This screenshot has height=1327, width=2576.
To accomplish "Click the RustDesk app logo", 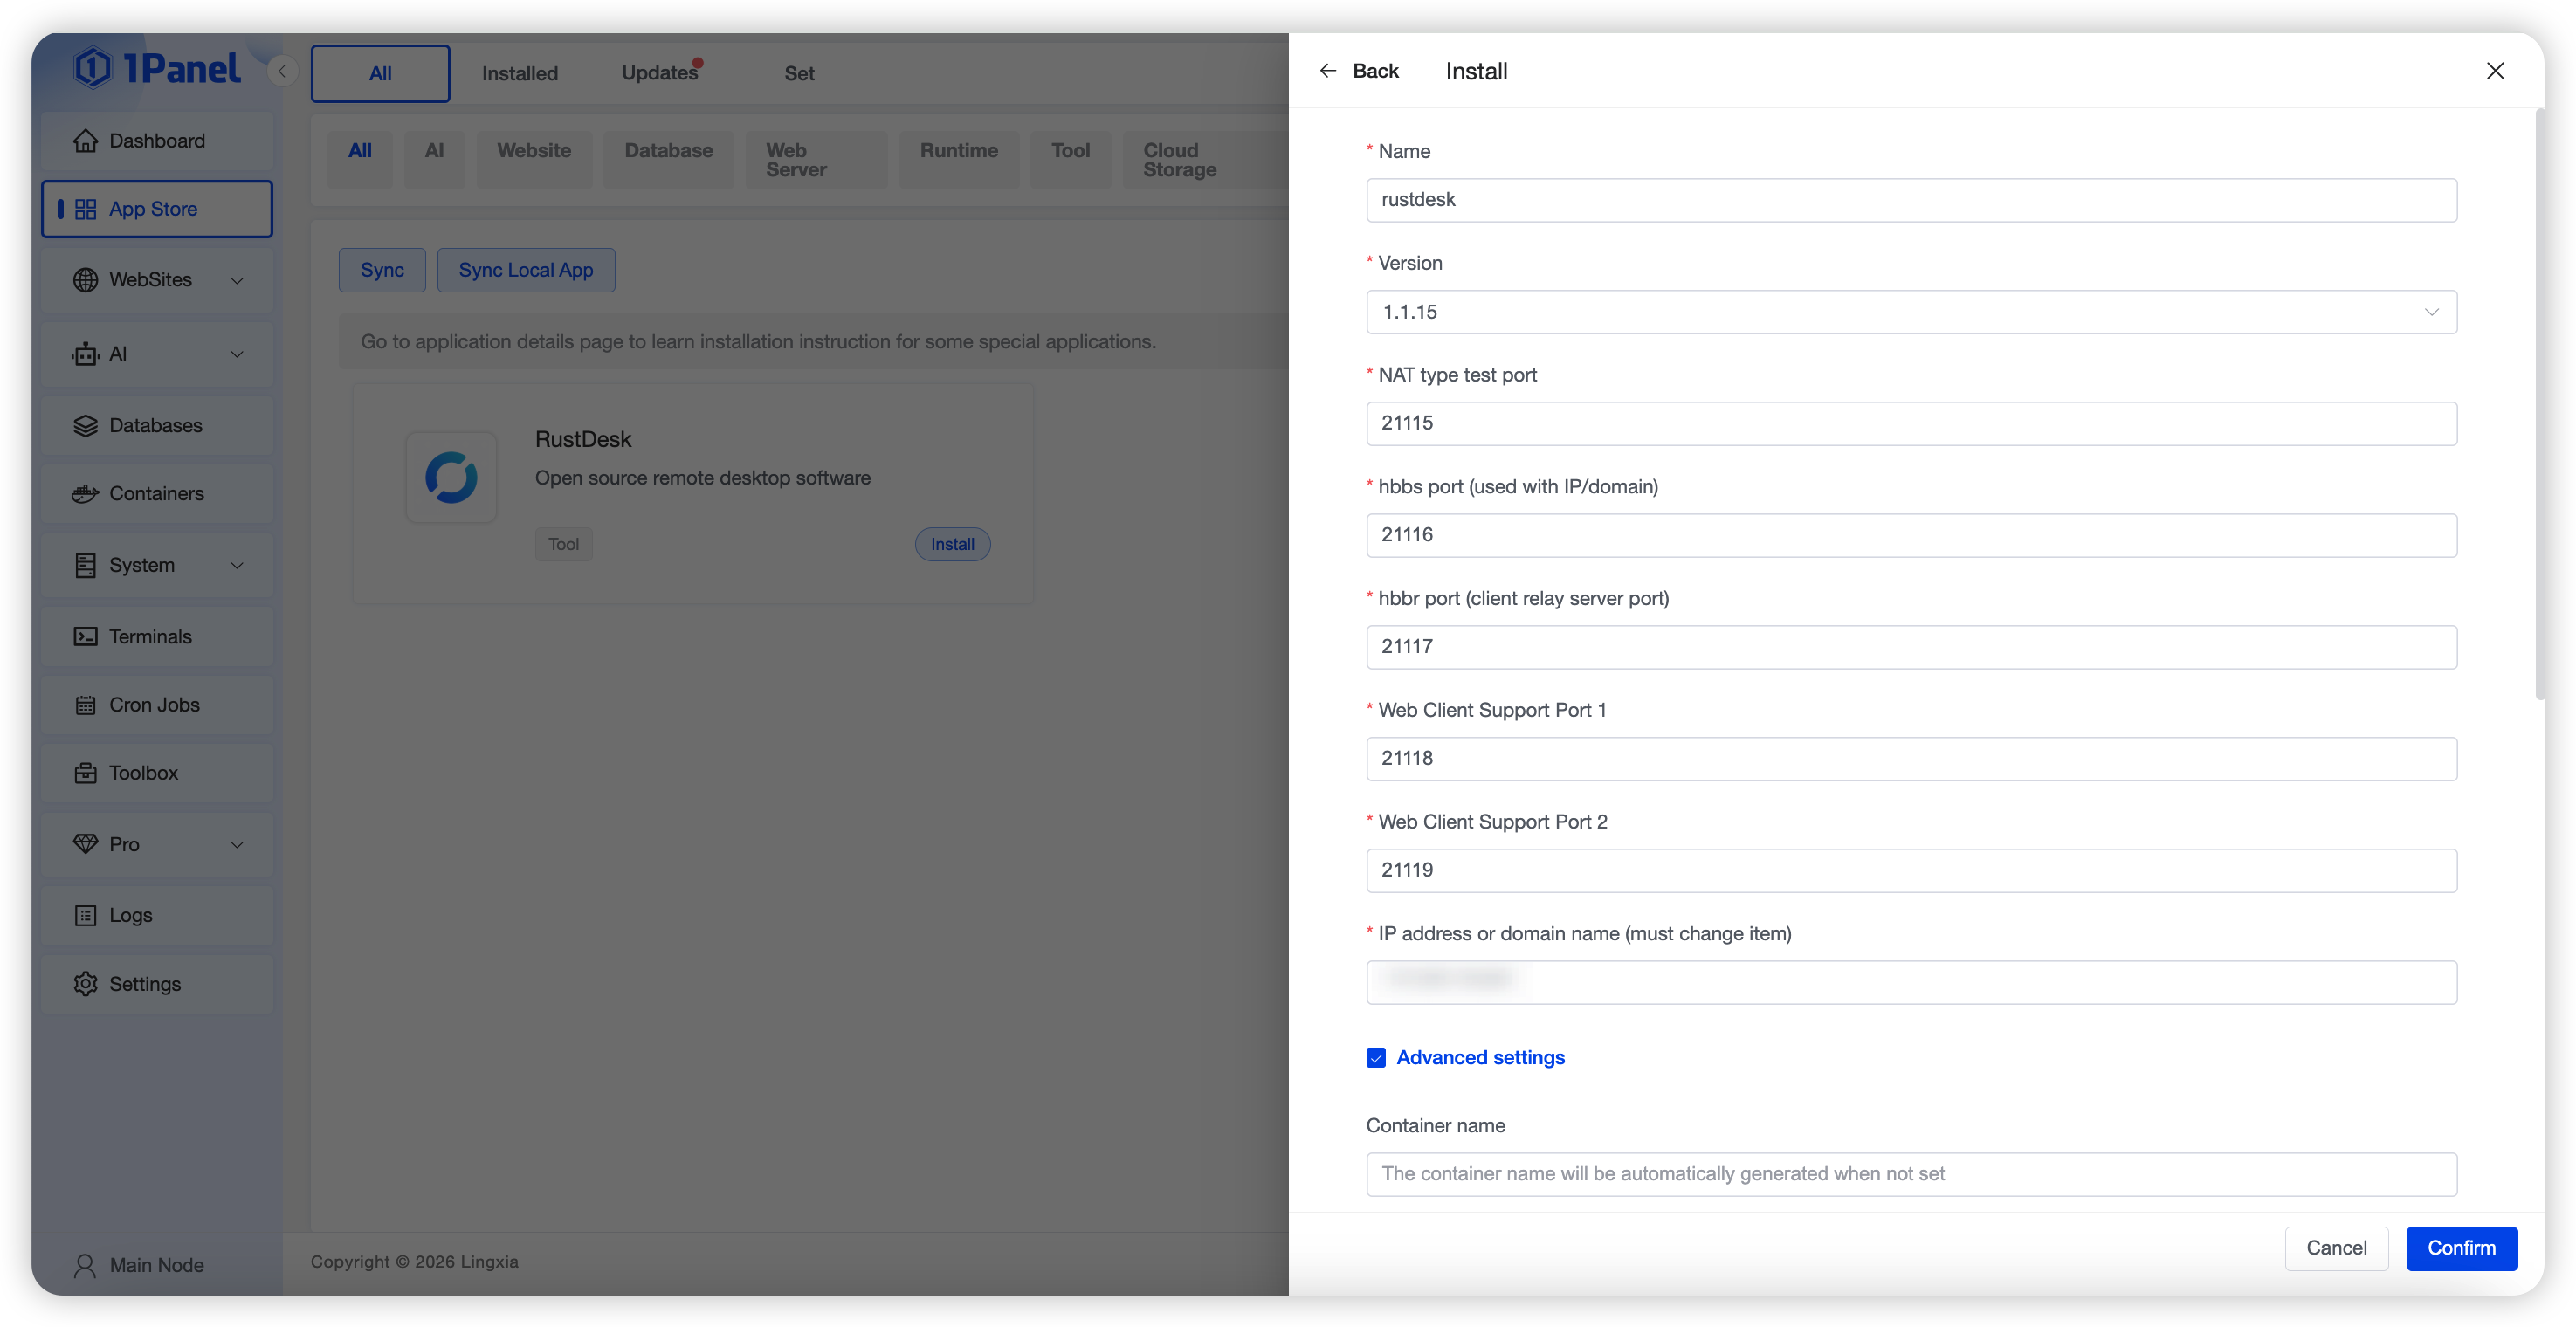I will point(451,477).
